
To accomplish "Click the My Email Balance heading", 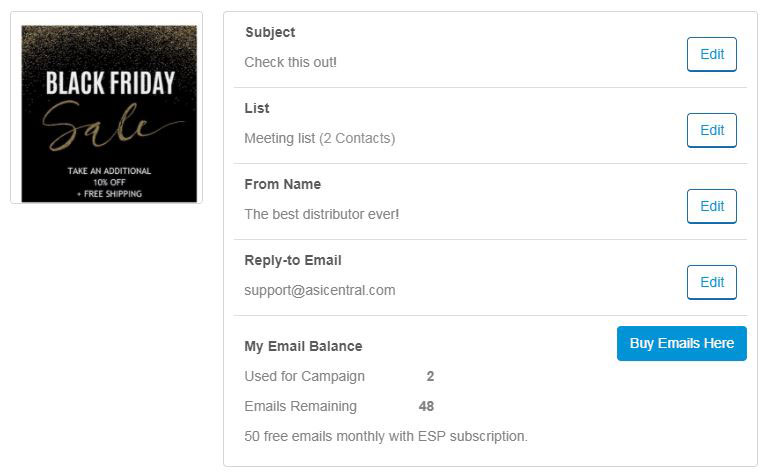I will (304, 346).
